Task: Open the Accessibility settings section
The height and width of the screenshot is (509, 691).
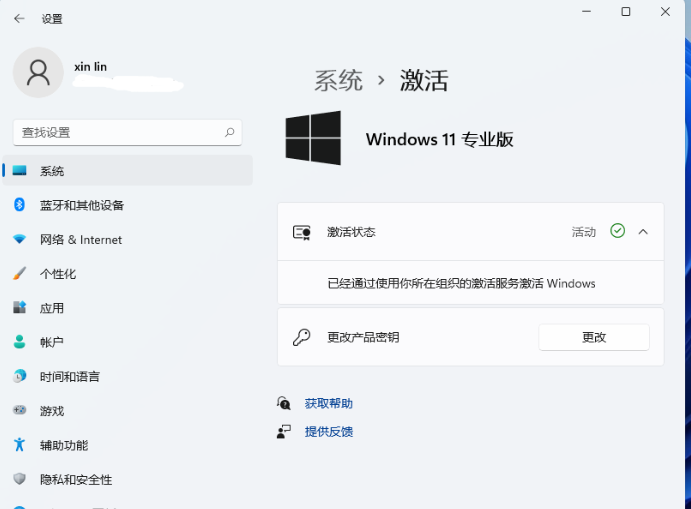Action: (64, 445)
